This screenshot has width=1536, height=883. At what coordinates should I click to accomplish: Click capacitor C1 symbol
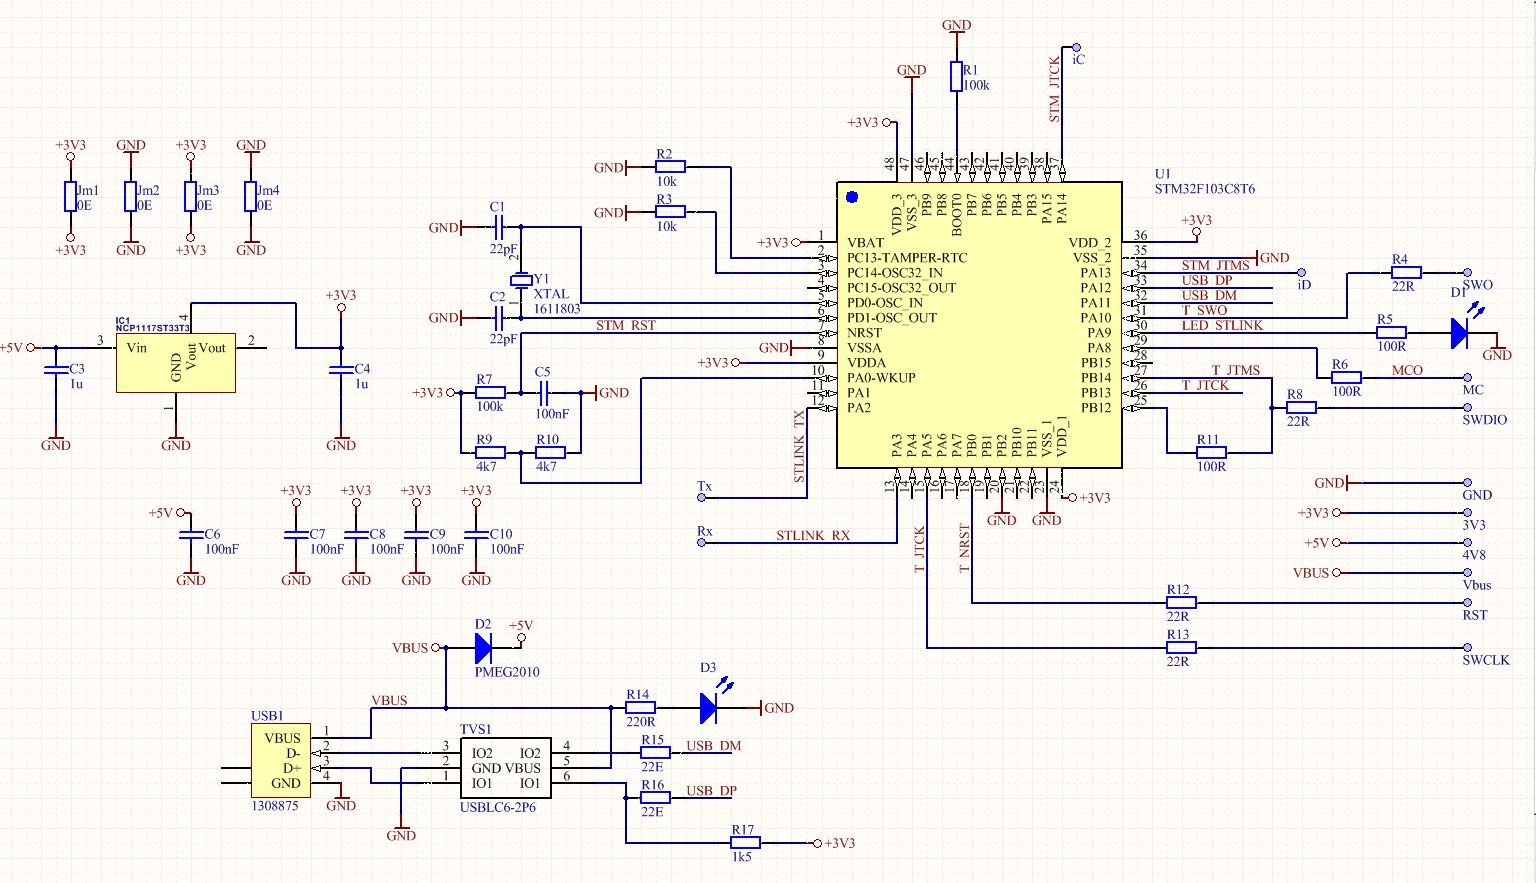click(x=501, y=227)
